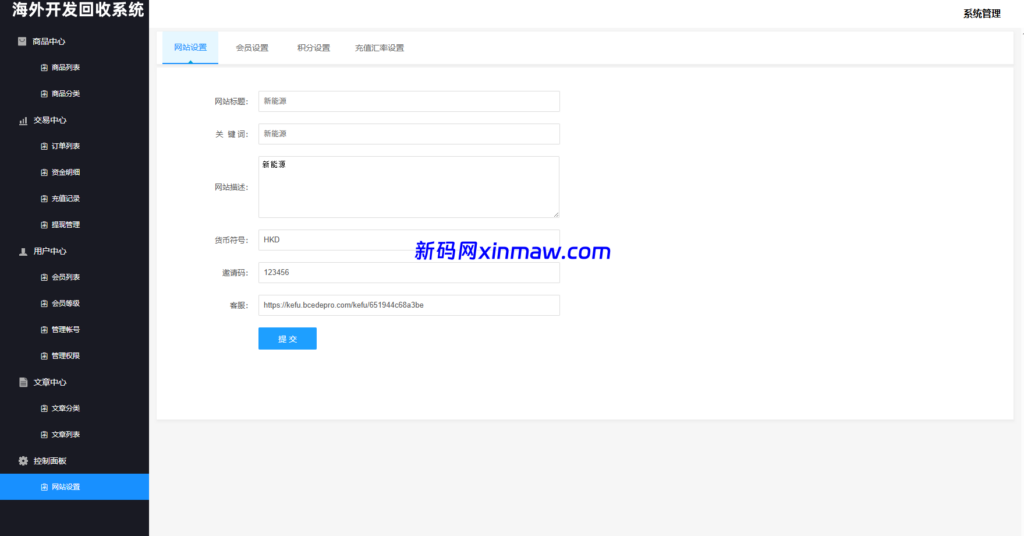1024x536 pixels.
Task: Click the icon beside 会员列表
Action: tap(44, 277)
